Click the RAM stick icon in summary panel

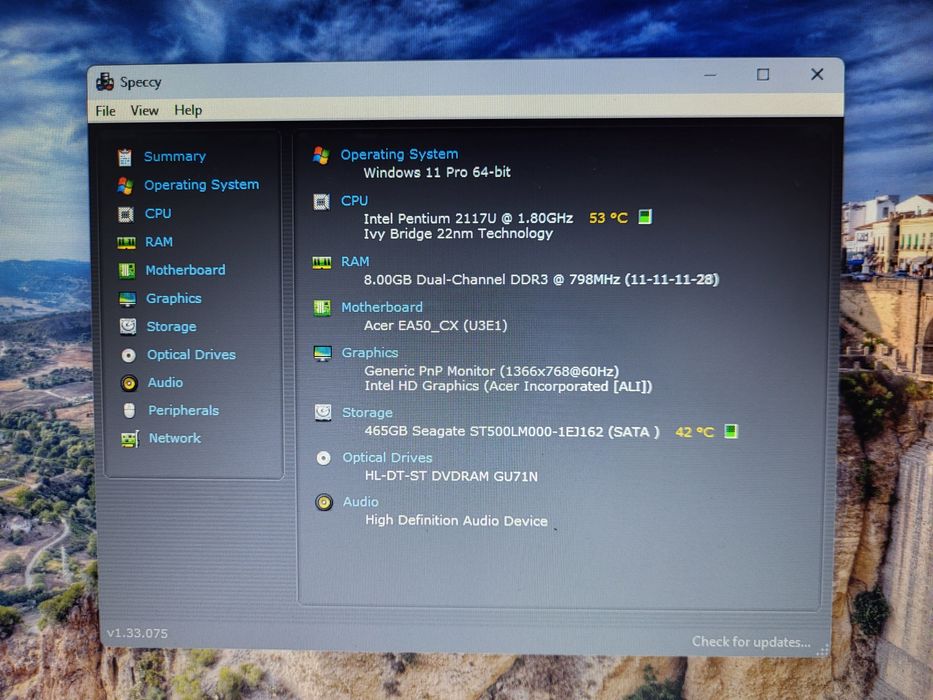coord(322,262)
